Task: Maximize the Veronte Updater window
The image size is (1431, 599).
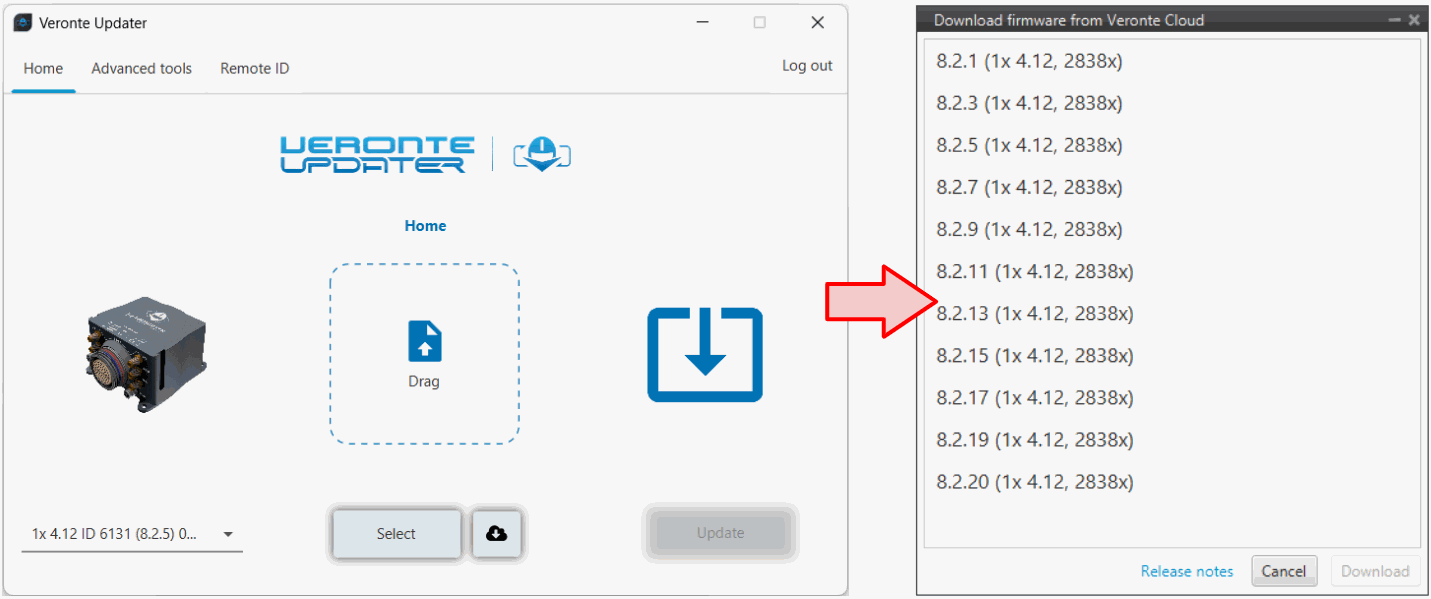Action: click(x=760, y=23)
